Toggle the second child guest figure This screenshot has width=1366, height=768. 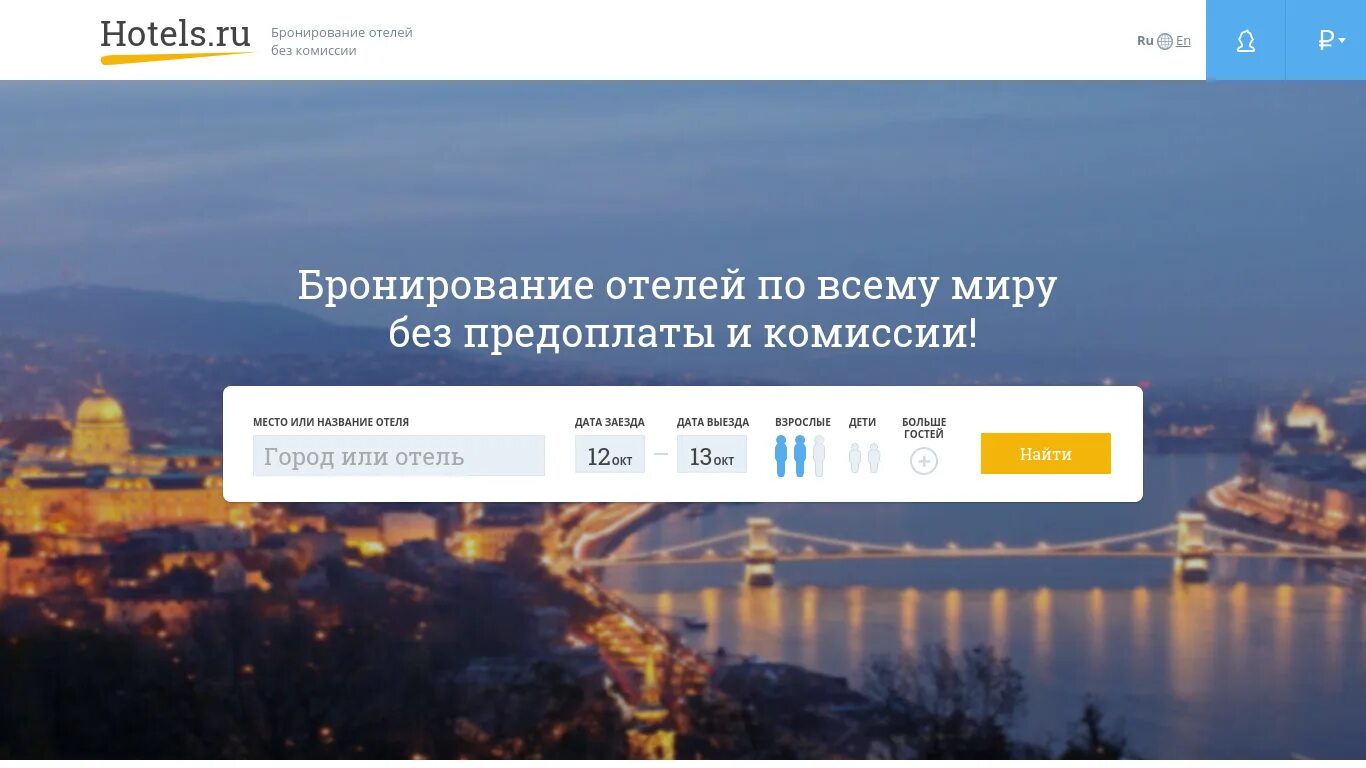pos(872,458)
